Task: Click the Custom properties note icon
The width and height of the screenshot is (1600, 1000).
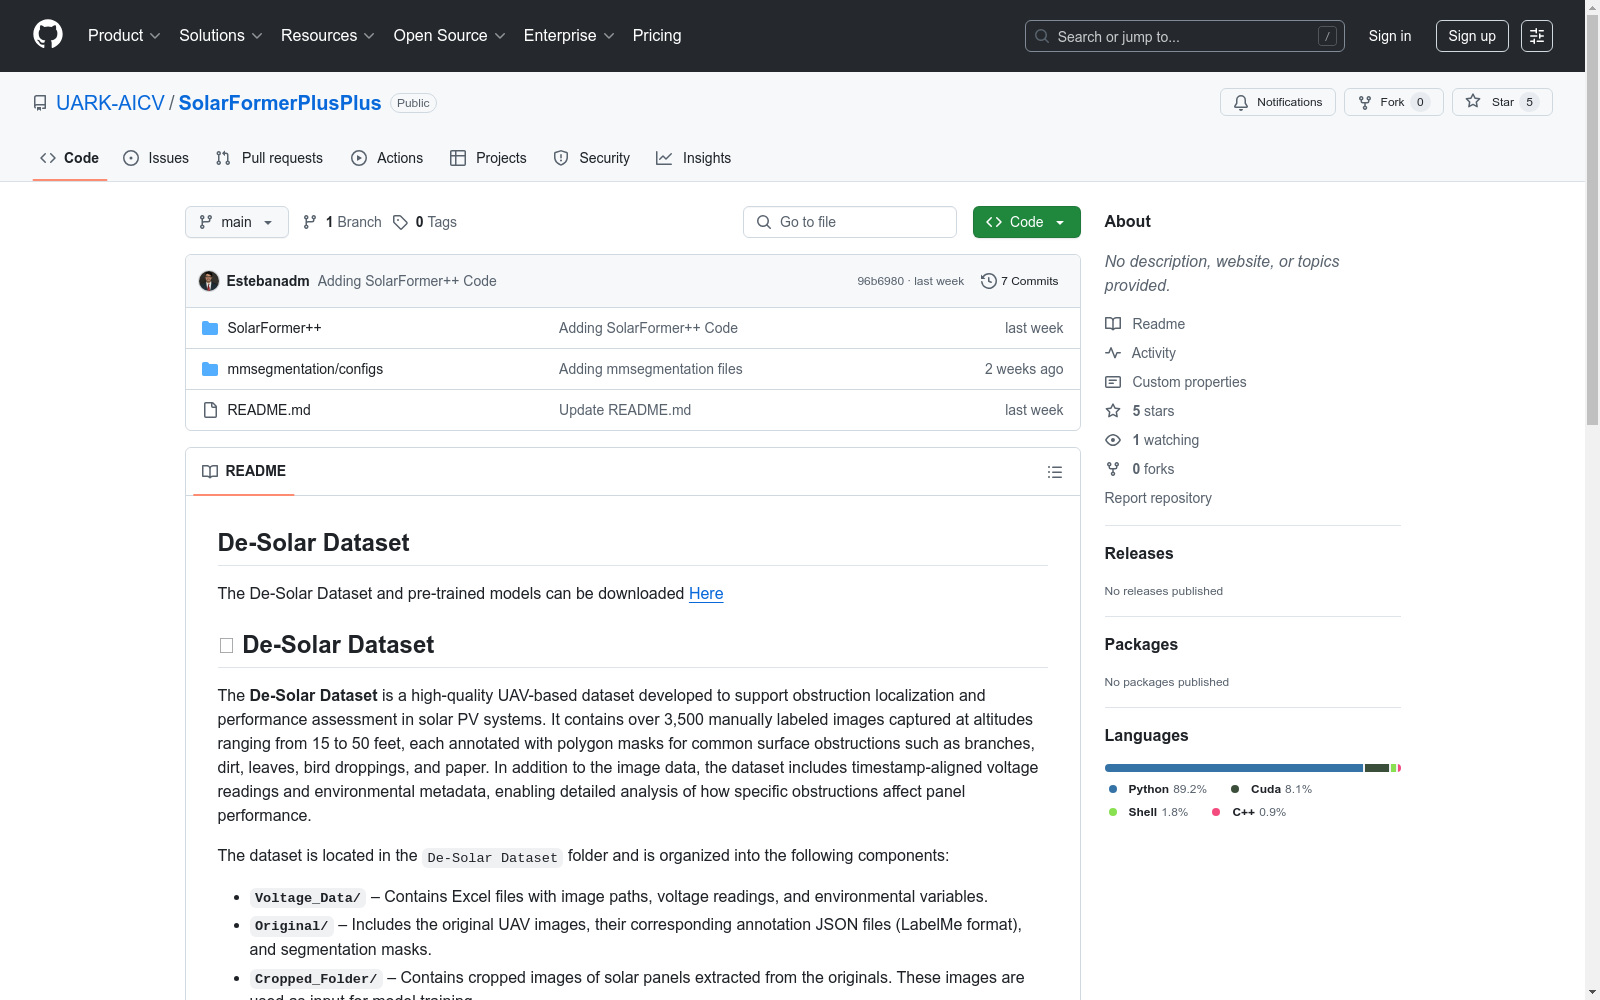Action: [1113, 382]
